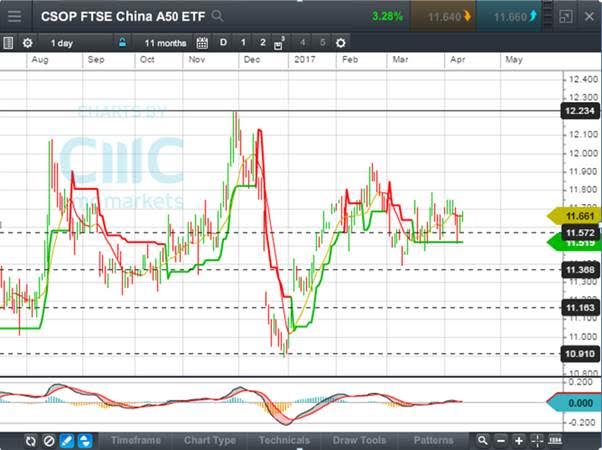602x450 pixels.
Task: Search for an instrument with magnifier icon
Action: point(218,16)
